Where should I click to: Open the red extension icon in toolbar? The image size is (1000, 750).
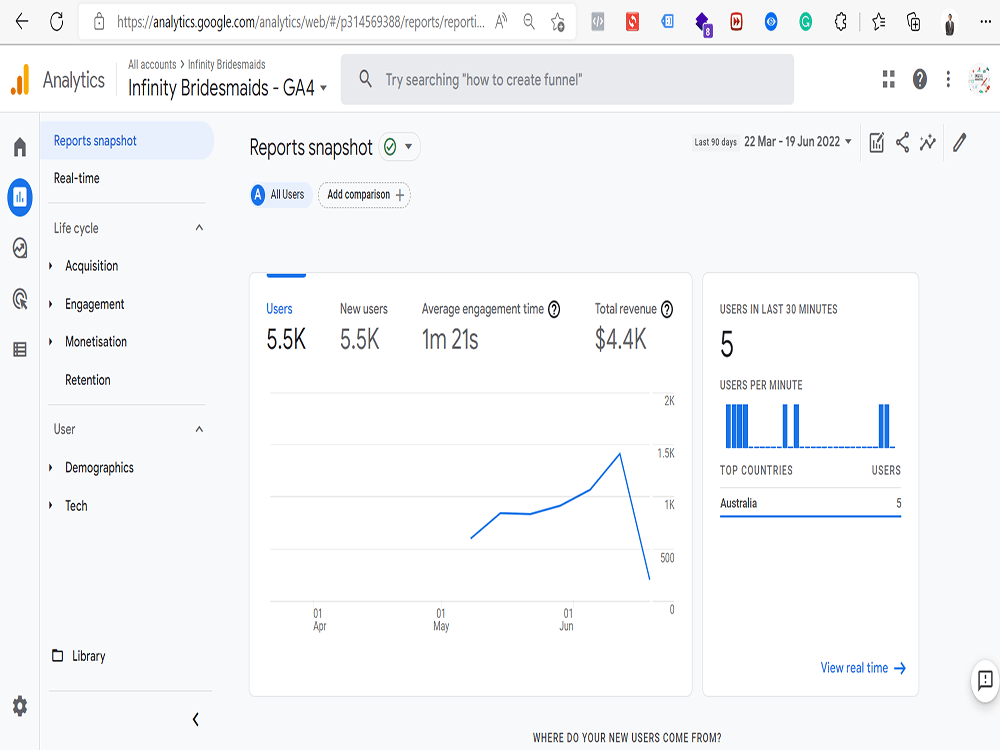point(632,22)
